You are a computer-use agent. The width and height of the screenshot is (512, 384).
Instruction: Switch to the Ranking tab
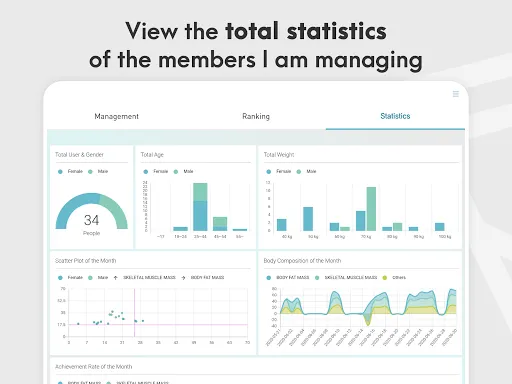256,116
